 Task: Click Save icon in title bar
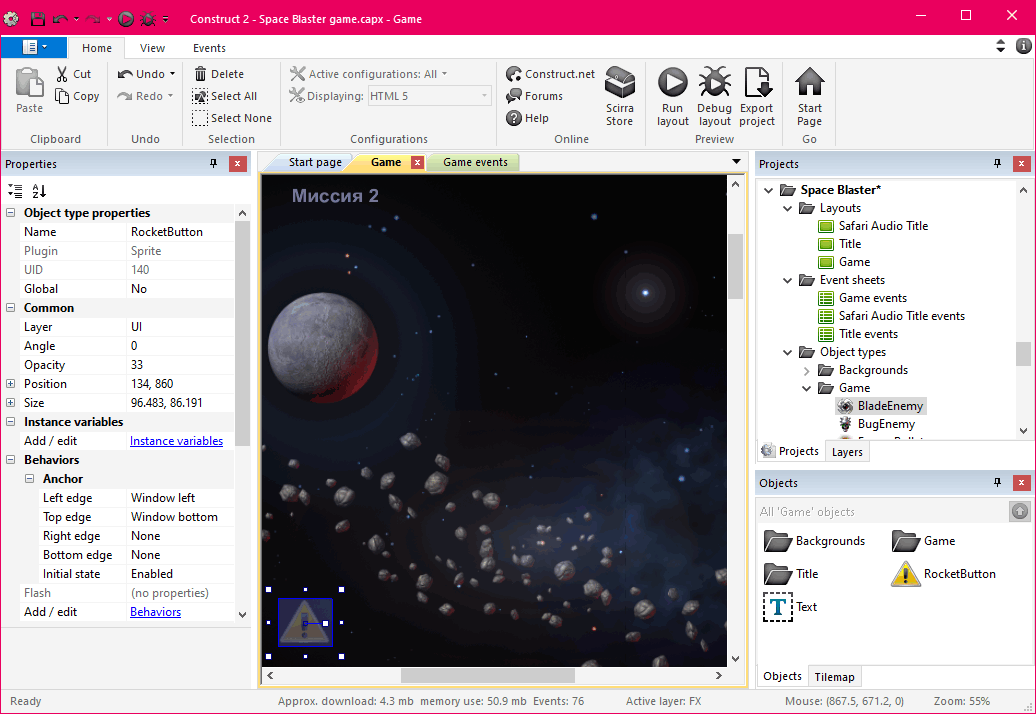click(x=38, y=18)
